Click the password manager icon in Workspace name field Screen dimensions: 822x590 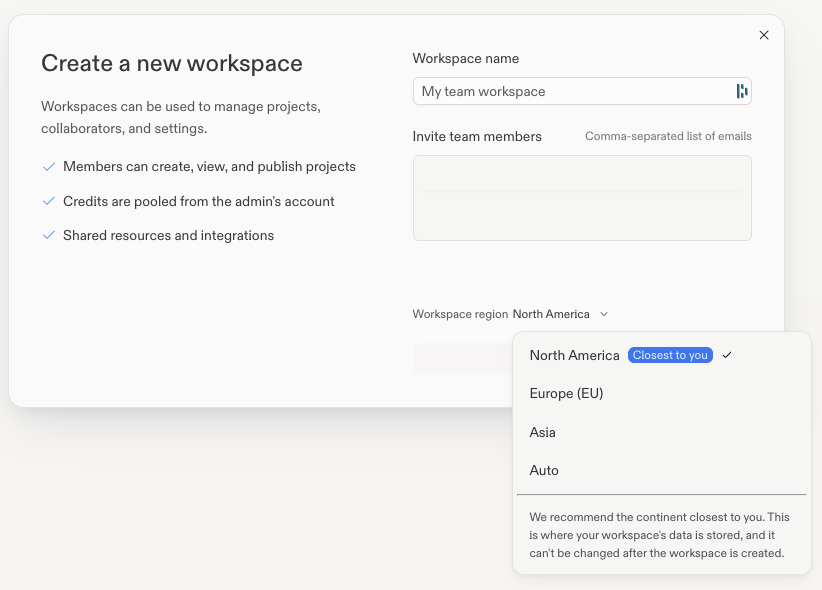tap(741, 91)
